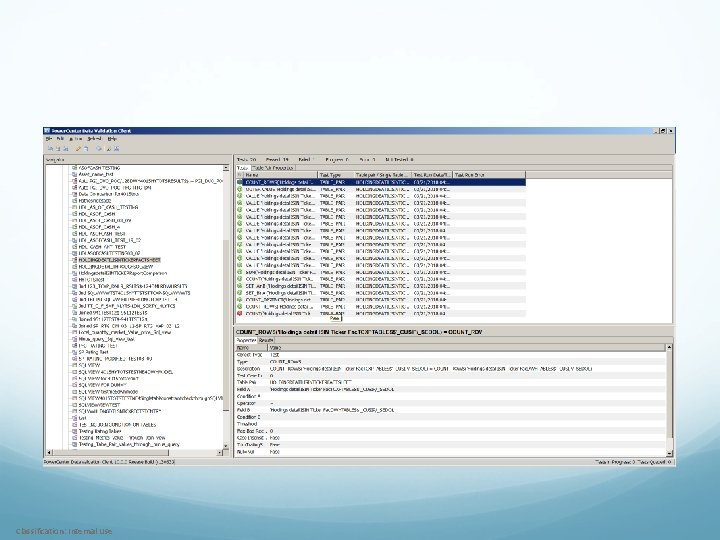
Task: Sort by the Name column header
Action: pyautogui.click(x=280, y=175)
